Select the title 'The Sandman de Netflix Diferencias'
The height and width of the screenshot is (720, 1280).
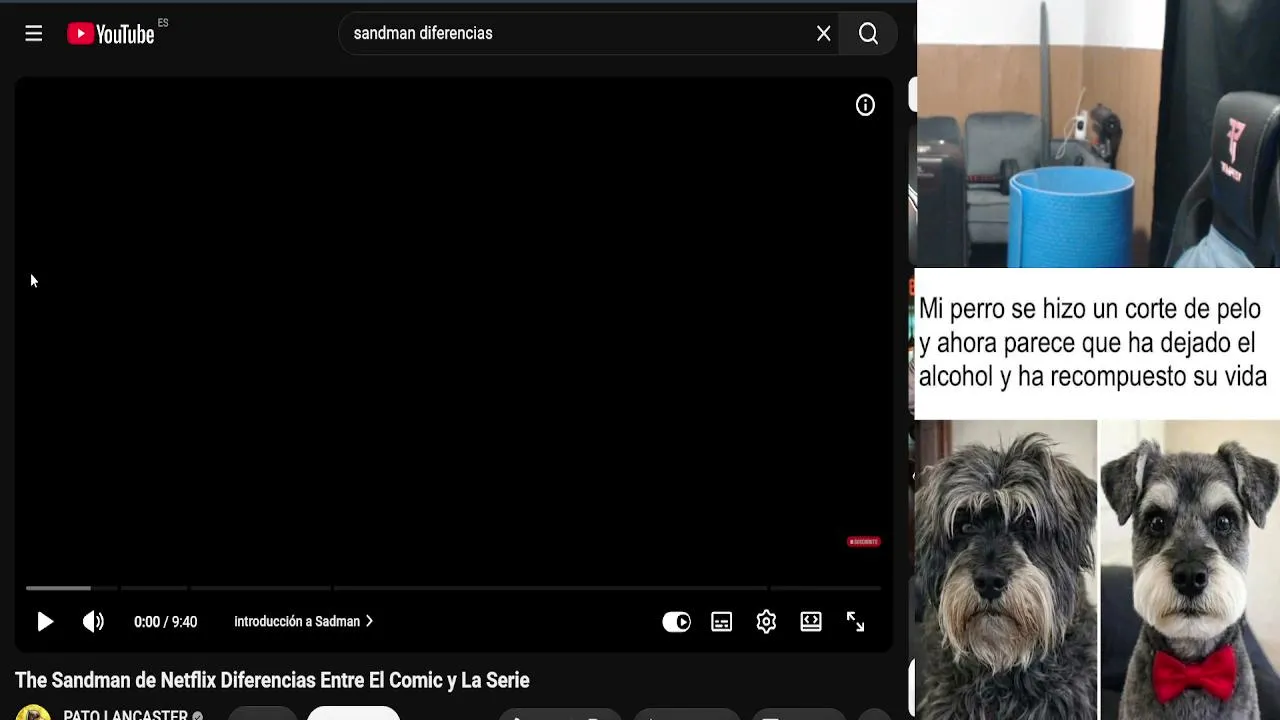coord(272,681)
